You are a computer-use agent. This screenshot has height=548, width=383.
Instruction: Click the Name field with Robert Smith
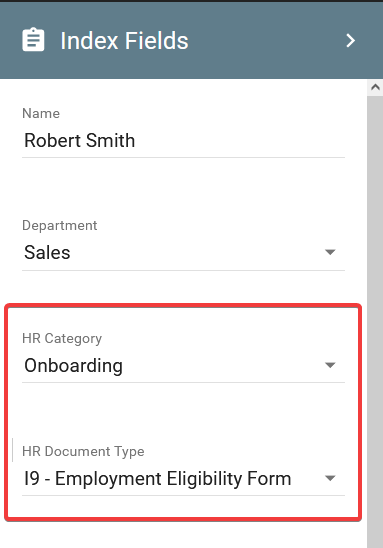coord(183,140)
